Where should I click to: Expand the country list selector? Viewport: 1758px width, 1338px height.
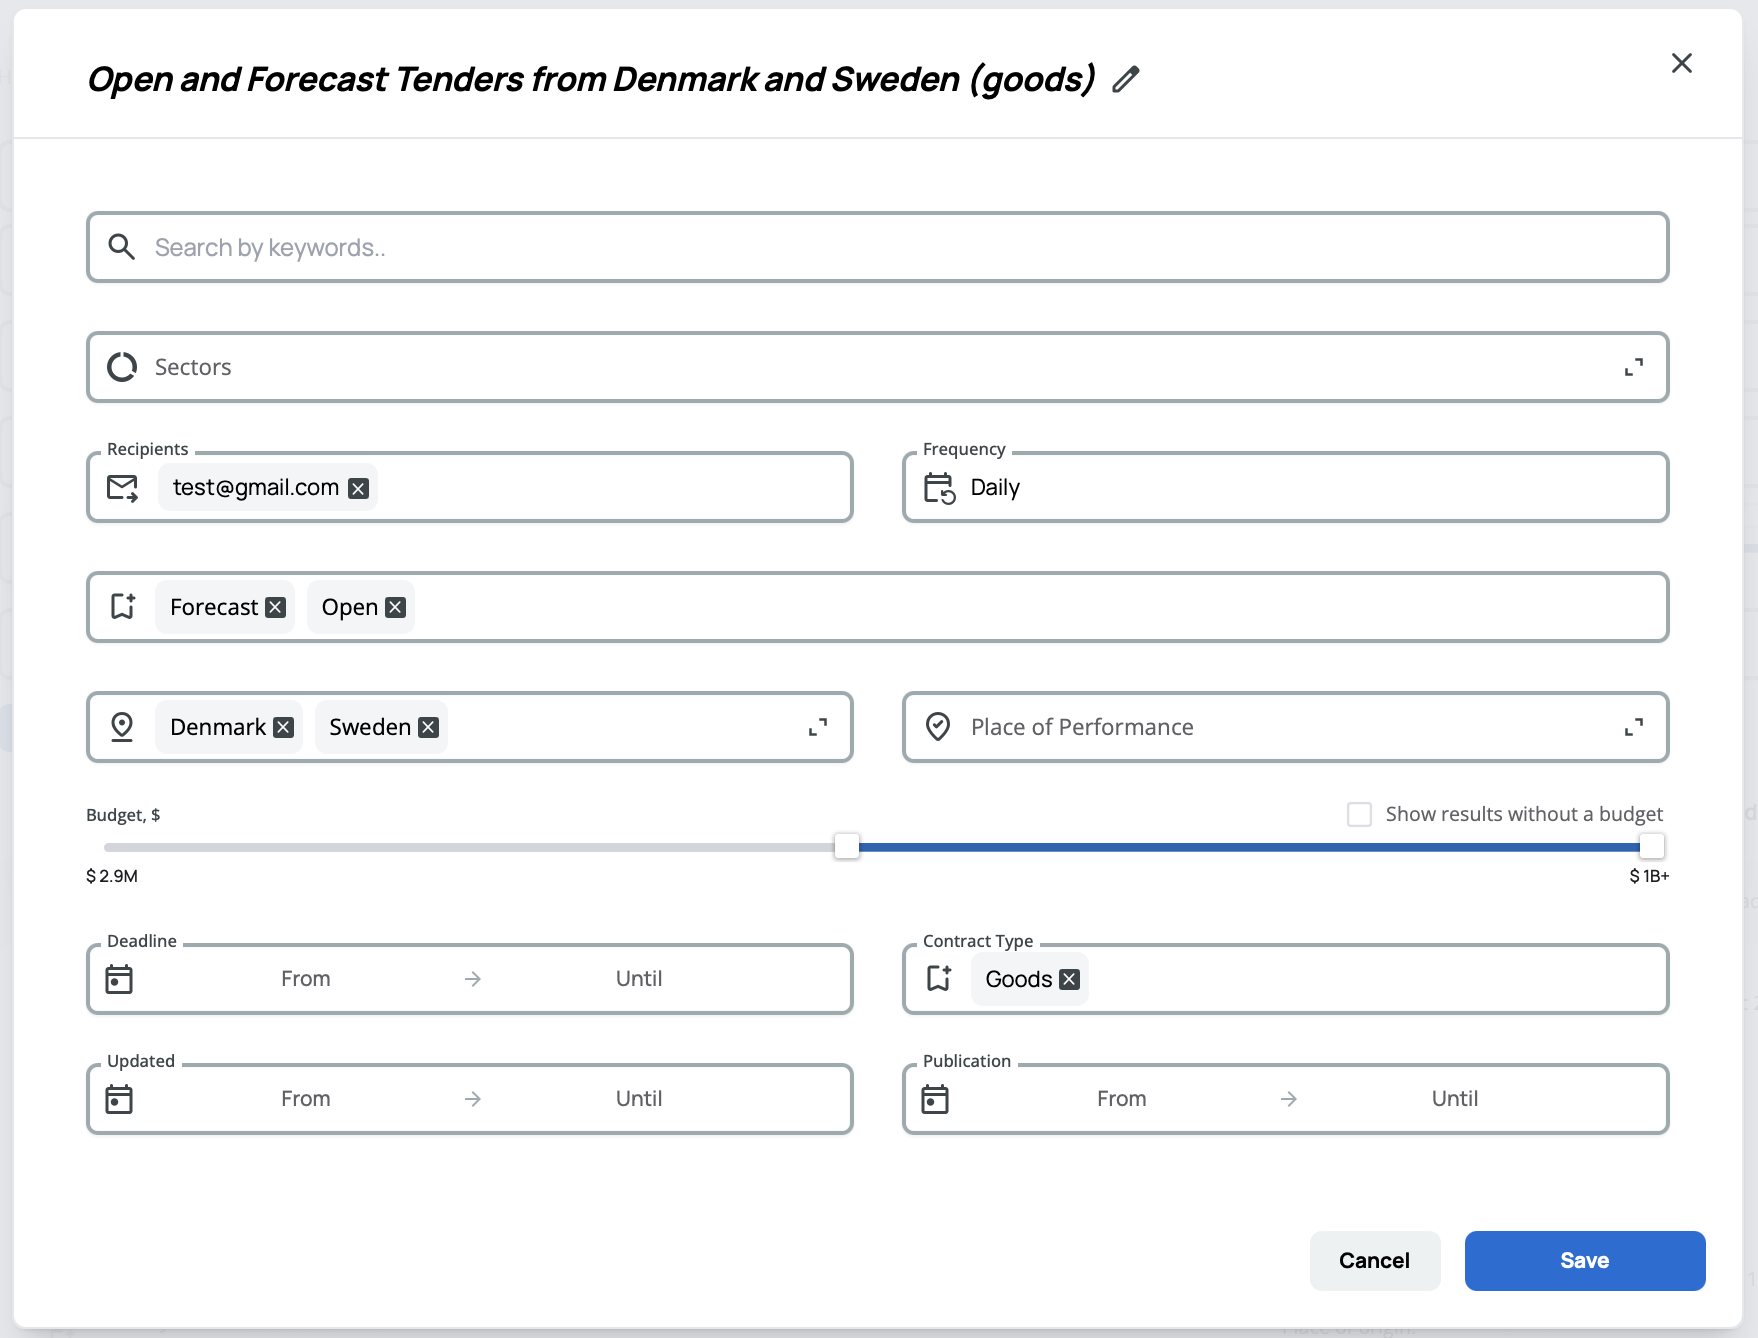click(x=817, y=728)
